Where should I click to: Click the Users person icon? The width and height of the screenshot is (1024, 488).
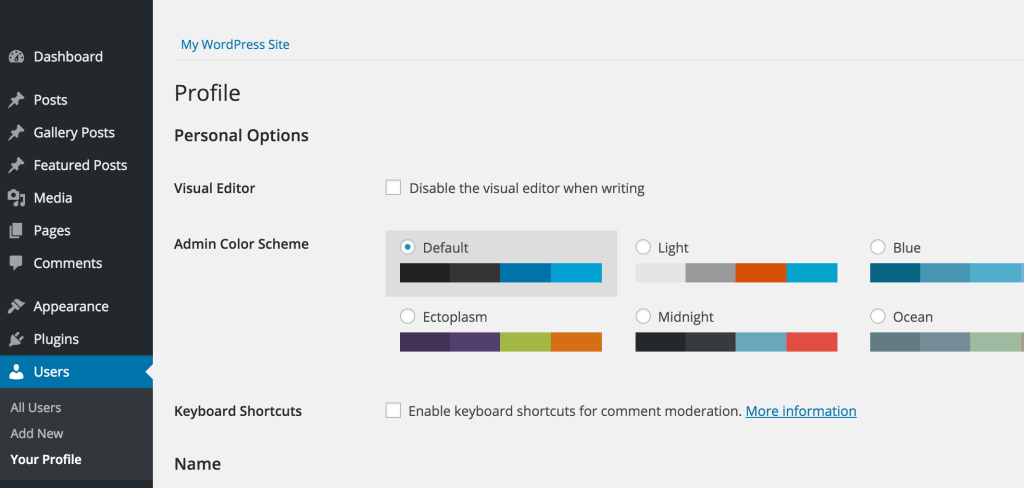(x=16, y=372)
